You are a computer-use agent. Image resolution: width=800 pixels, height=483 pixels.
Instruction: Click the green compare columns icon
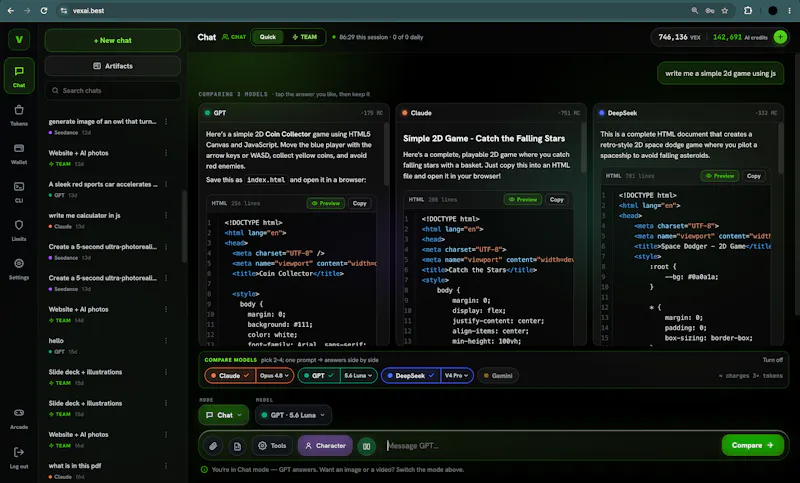[x=366, y=446]
